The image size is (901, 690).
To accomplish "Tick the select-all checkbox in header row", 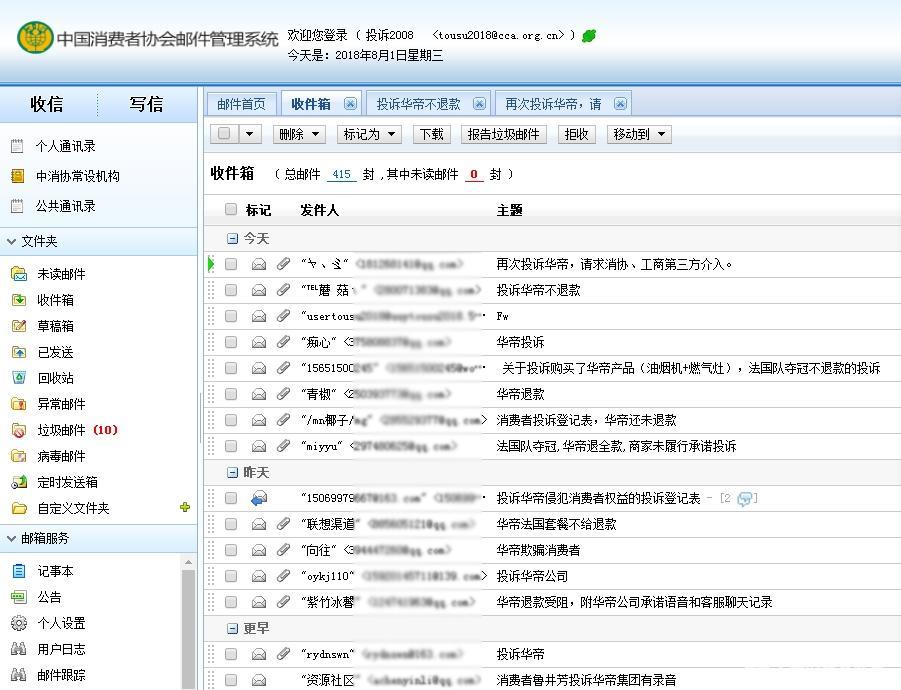I will 231,210.
